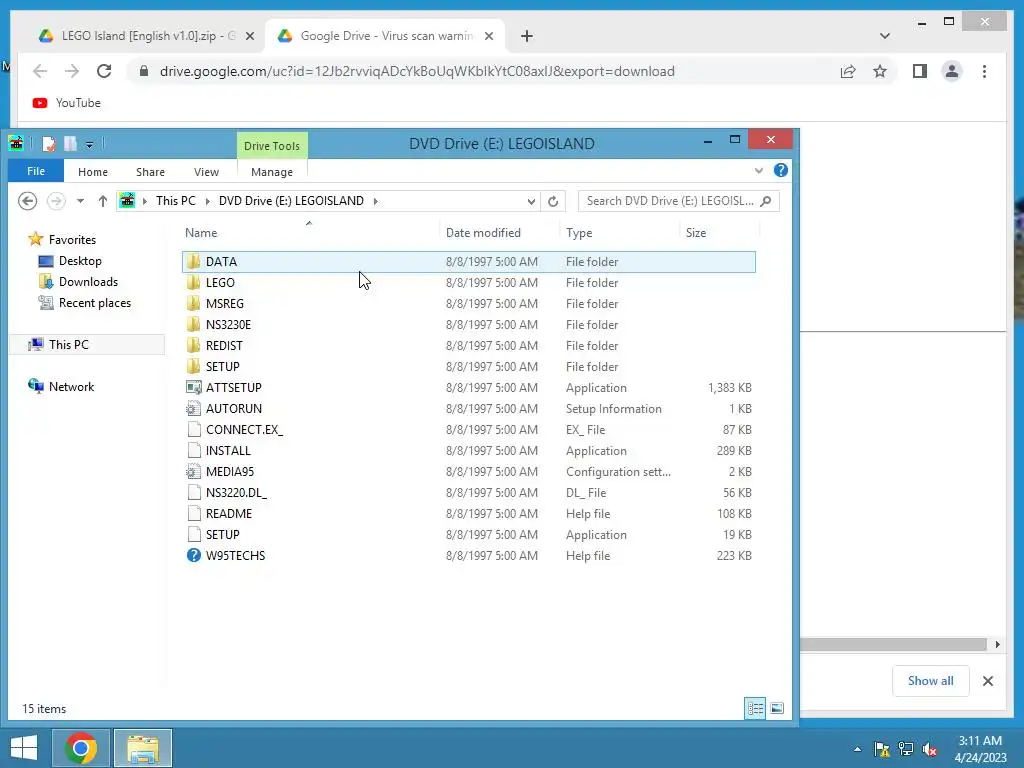The image size is (1024, 768).
Task: Open the File menu in Explorer
Action: [36, 171]
